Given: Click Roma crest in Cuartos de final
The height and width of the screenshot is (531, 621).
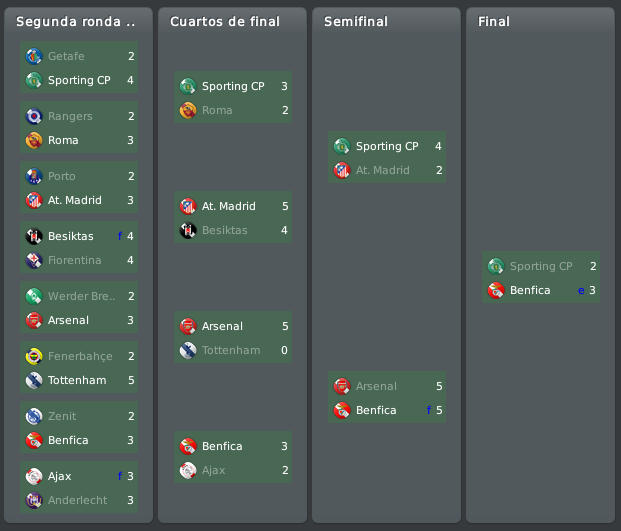Looking at the screenshot, I should pyautogui.click(x=188, y=110).
